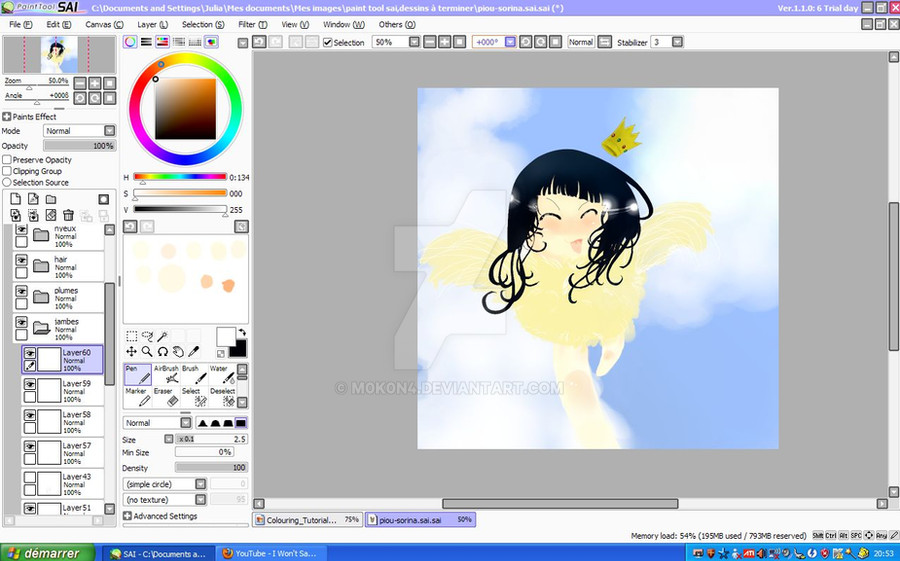Enable Preserve Opacity checkbox
900x561 pixels.
[7, 160]
